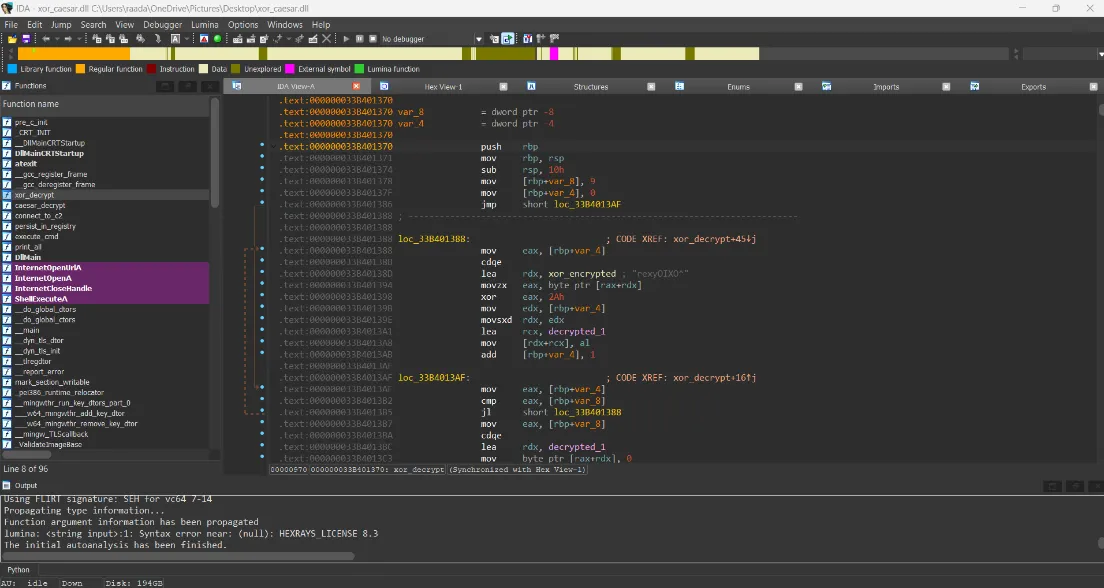This screenshot has height=588, width=1104.
Task: Click the Lumina function green color swatch
Action: [x=359, y=69]
